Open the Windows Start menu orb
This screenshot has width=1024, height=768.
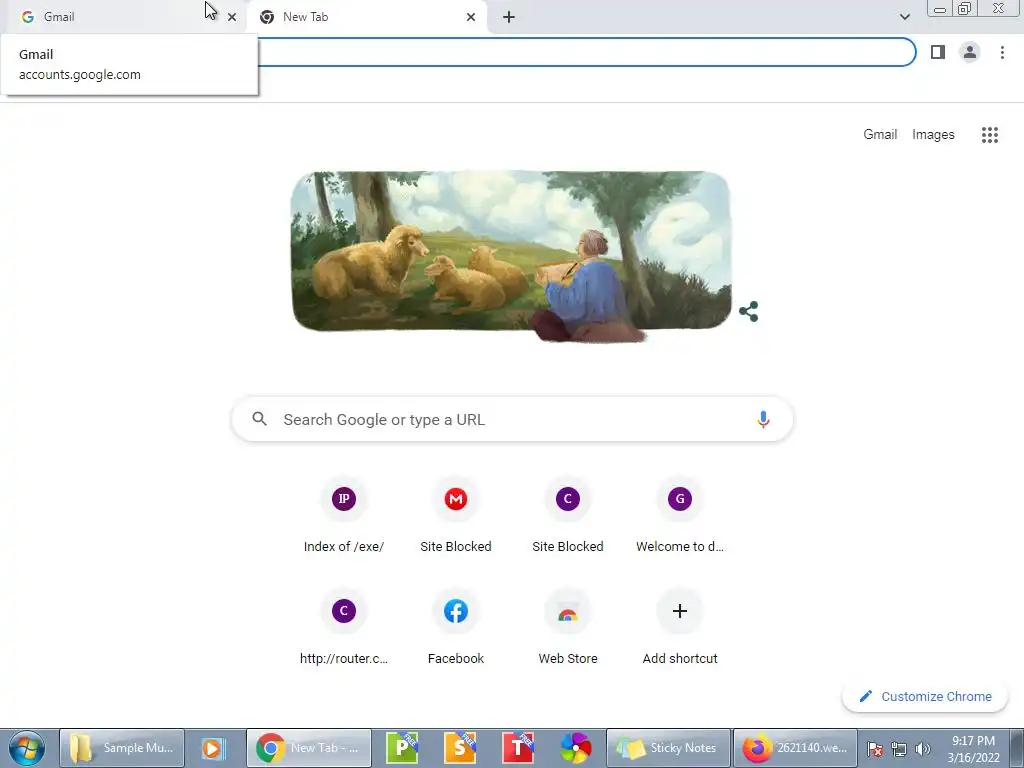pyautogui.click(x=27, y=748)
